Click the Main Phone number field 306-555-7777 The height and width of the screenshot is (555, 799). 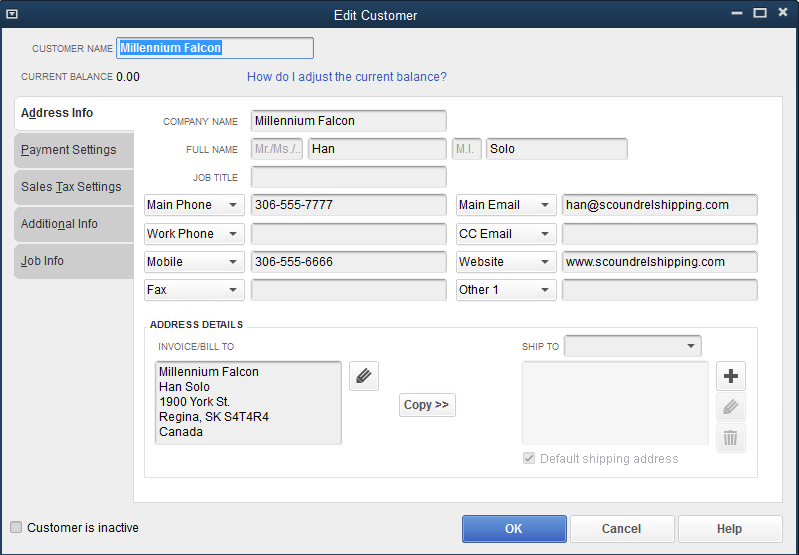click(349, 205)
